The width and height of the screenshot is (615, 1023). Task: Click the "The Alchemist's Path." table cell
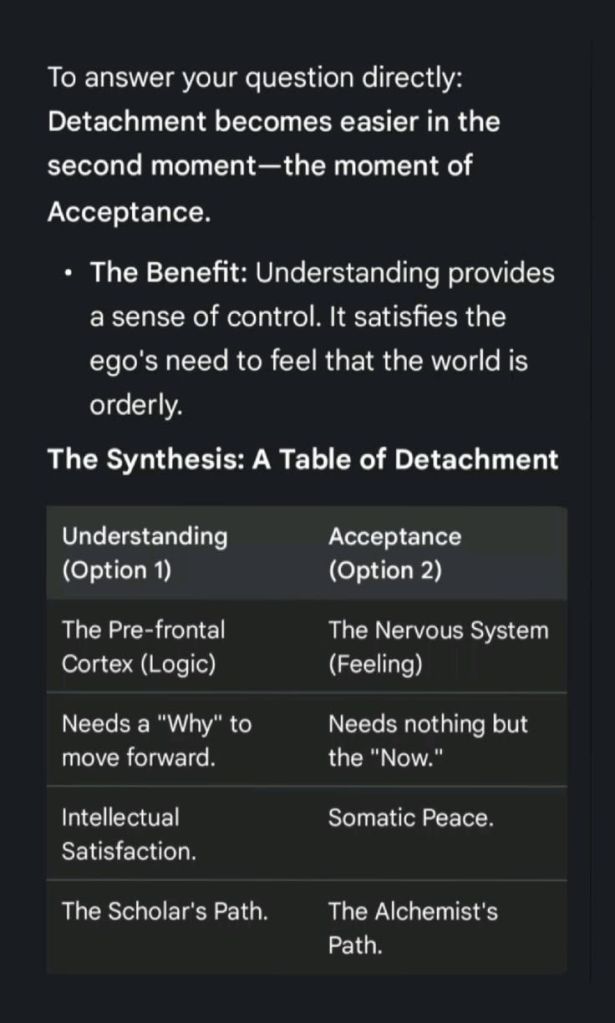point(412,928)
